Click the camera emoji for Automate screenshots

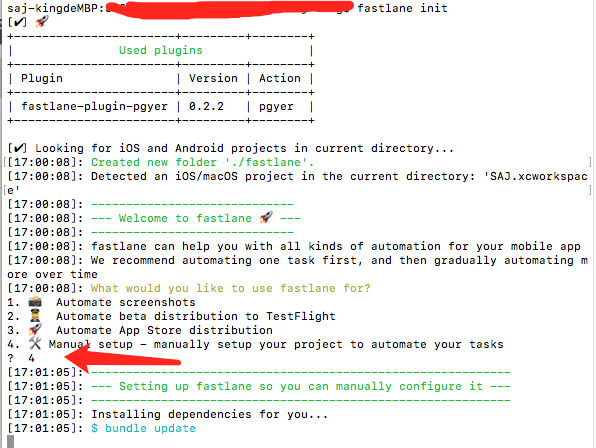[x=35, y=302]
